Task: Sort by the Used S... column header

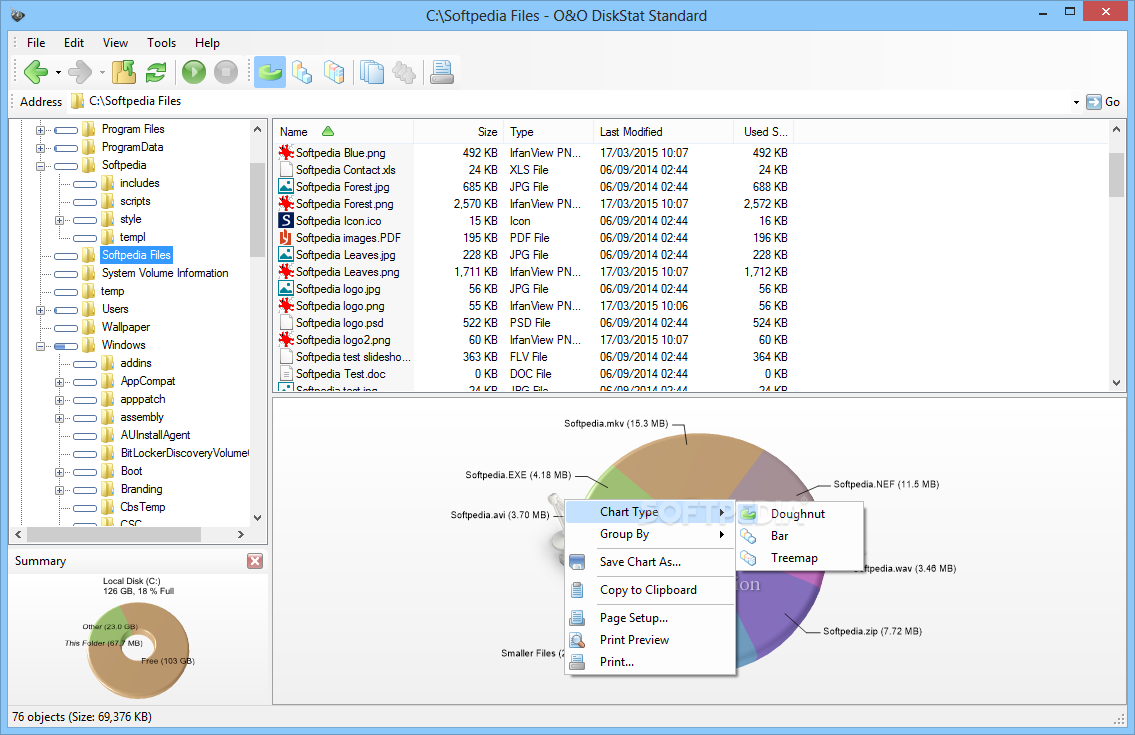Action: 764,132
